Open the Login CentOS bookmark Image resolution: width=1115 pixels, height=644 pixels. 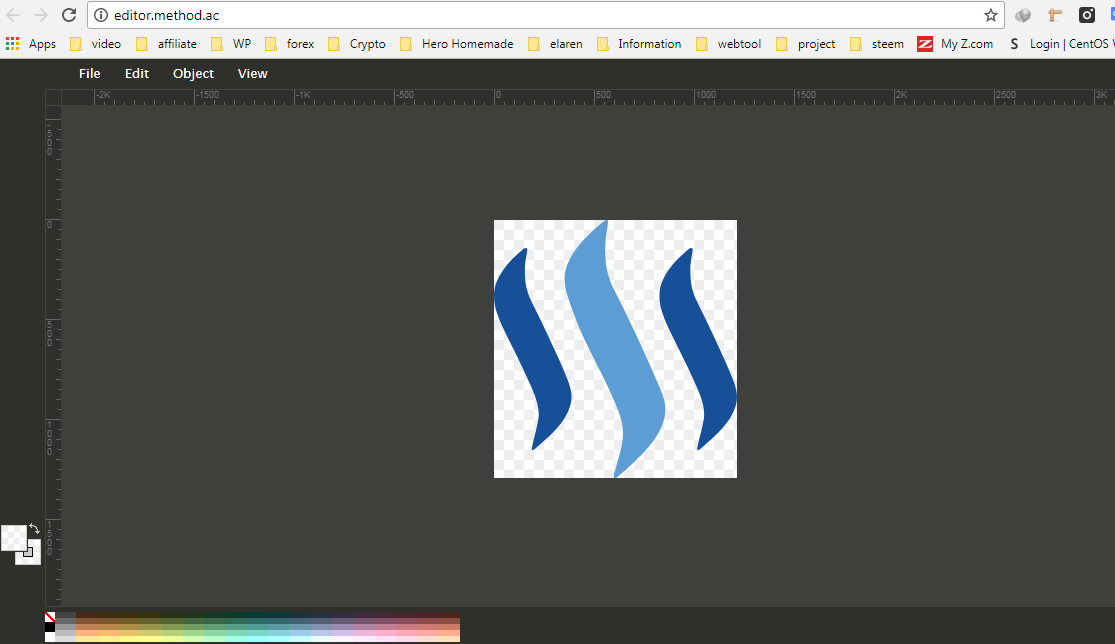click(1061, 44)
